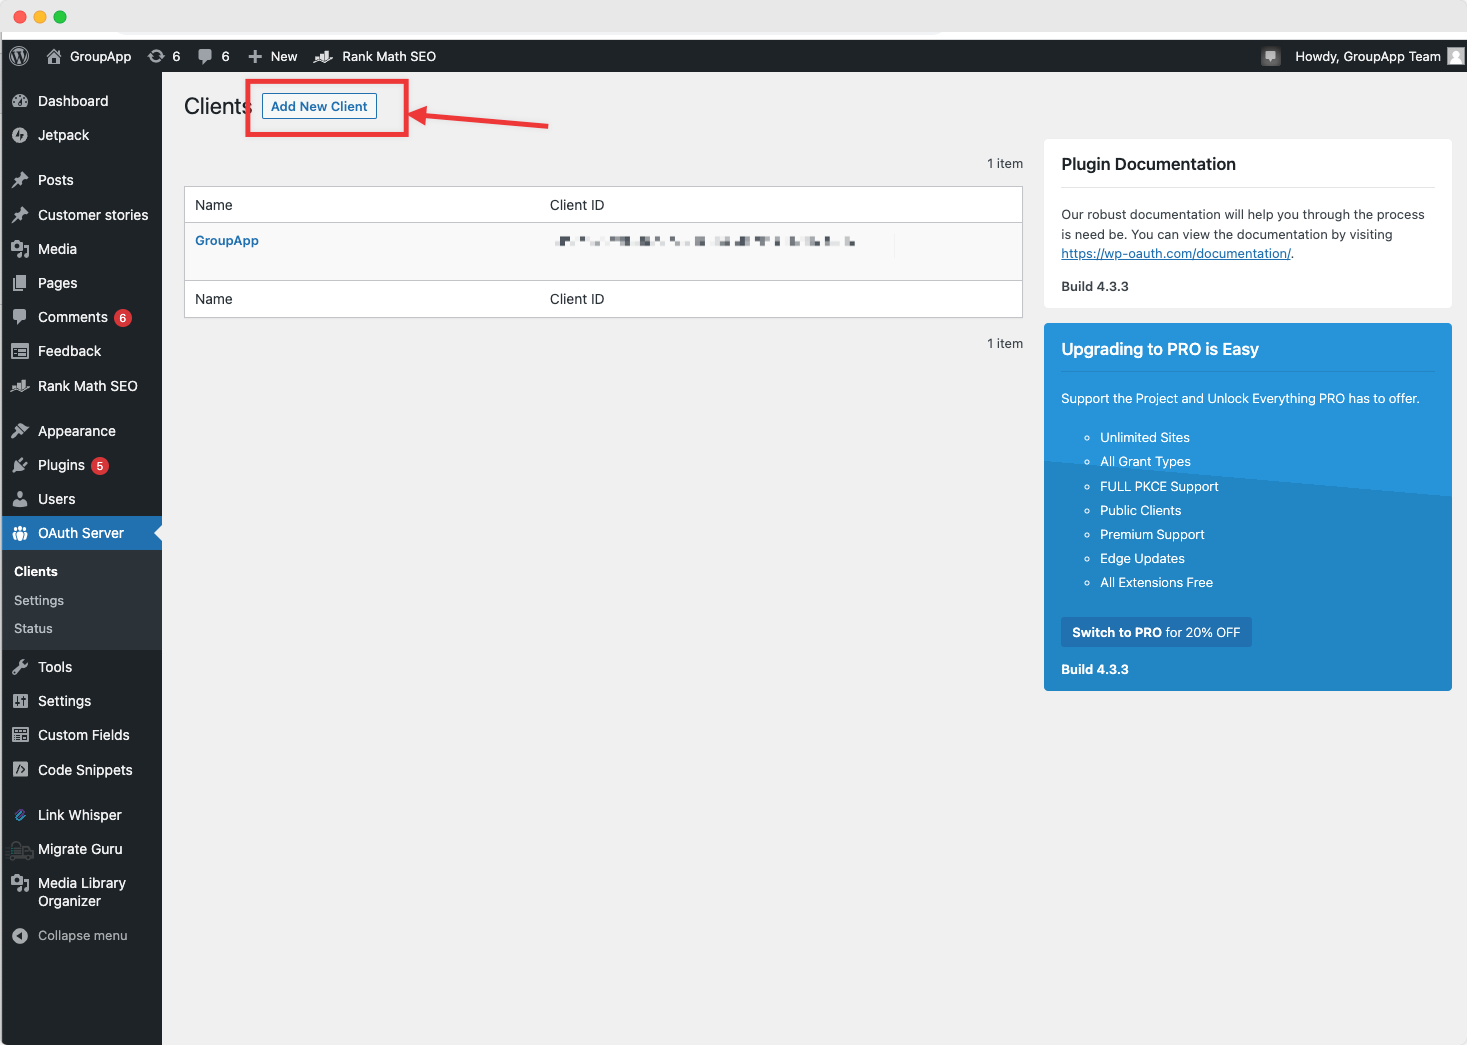Click the Dashboard gauge icon
Viewport: 1467px width, 1045px height.
tap(20, 101)
